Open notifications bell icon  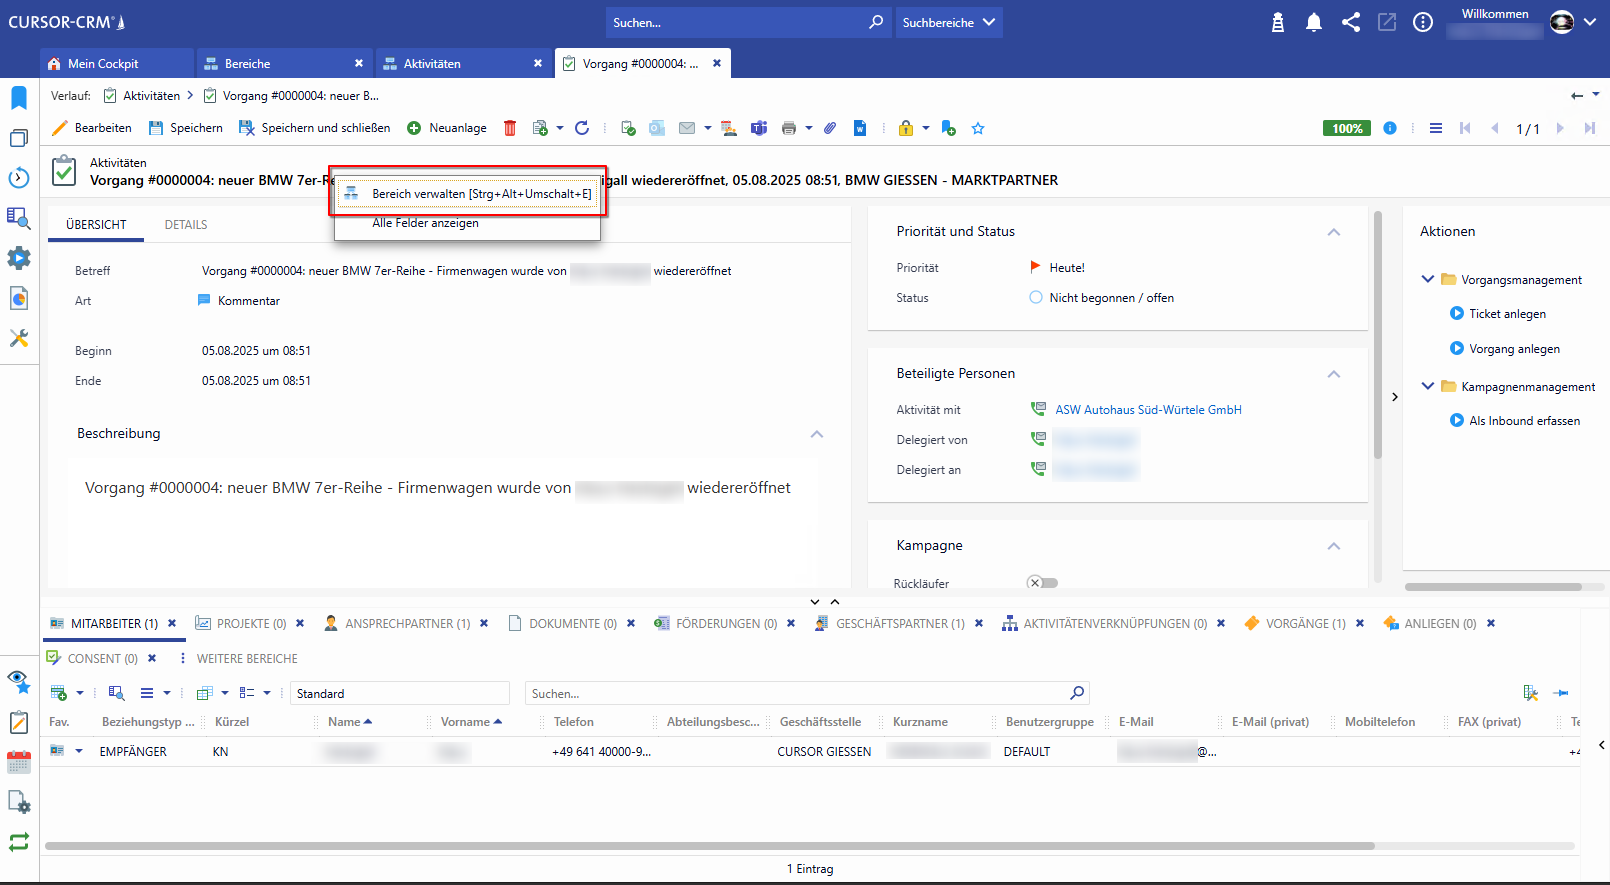tap(1314, 22)
